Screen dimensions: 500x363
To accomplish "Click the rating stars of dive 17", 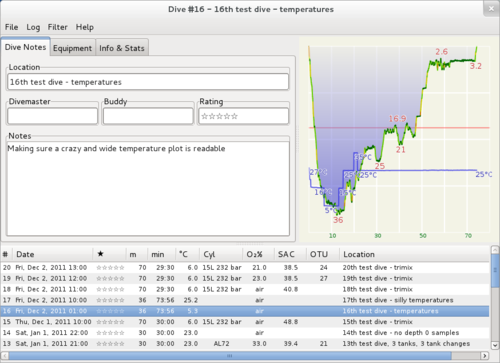I will point(110,300).
